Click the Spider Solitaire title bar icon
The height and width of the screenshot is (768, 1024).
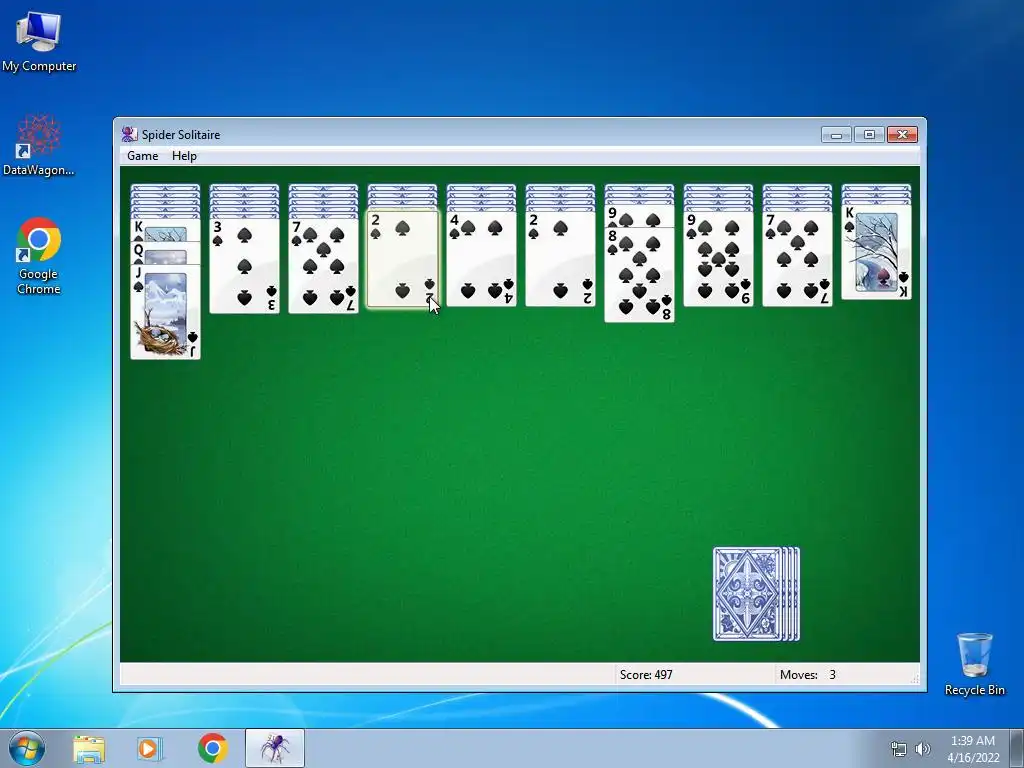pyautogui.click(x=129, y=135)
